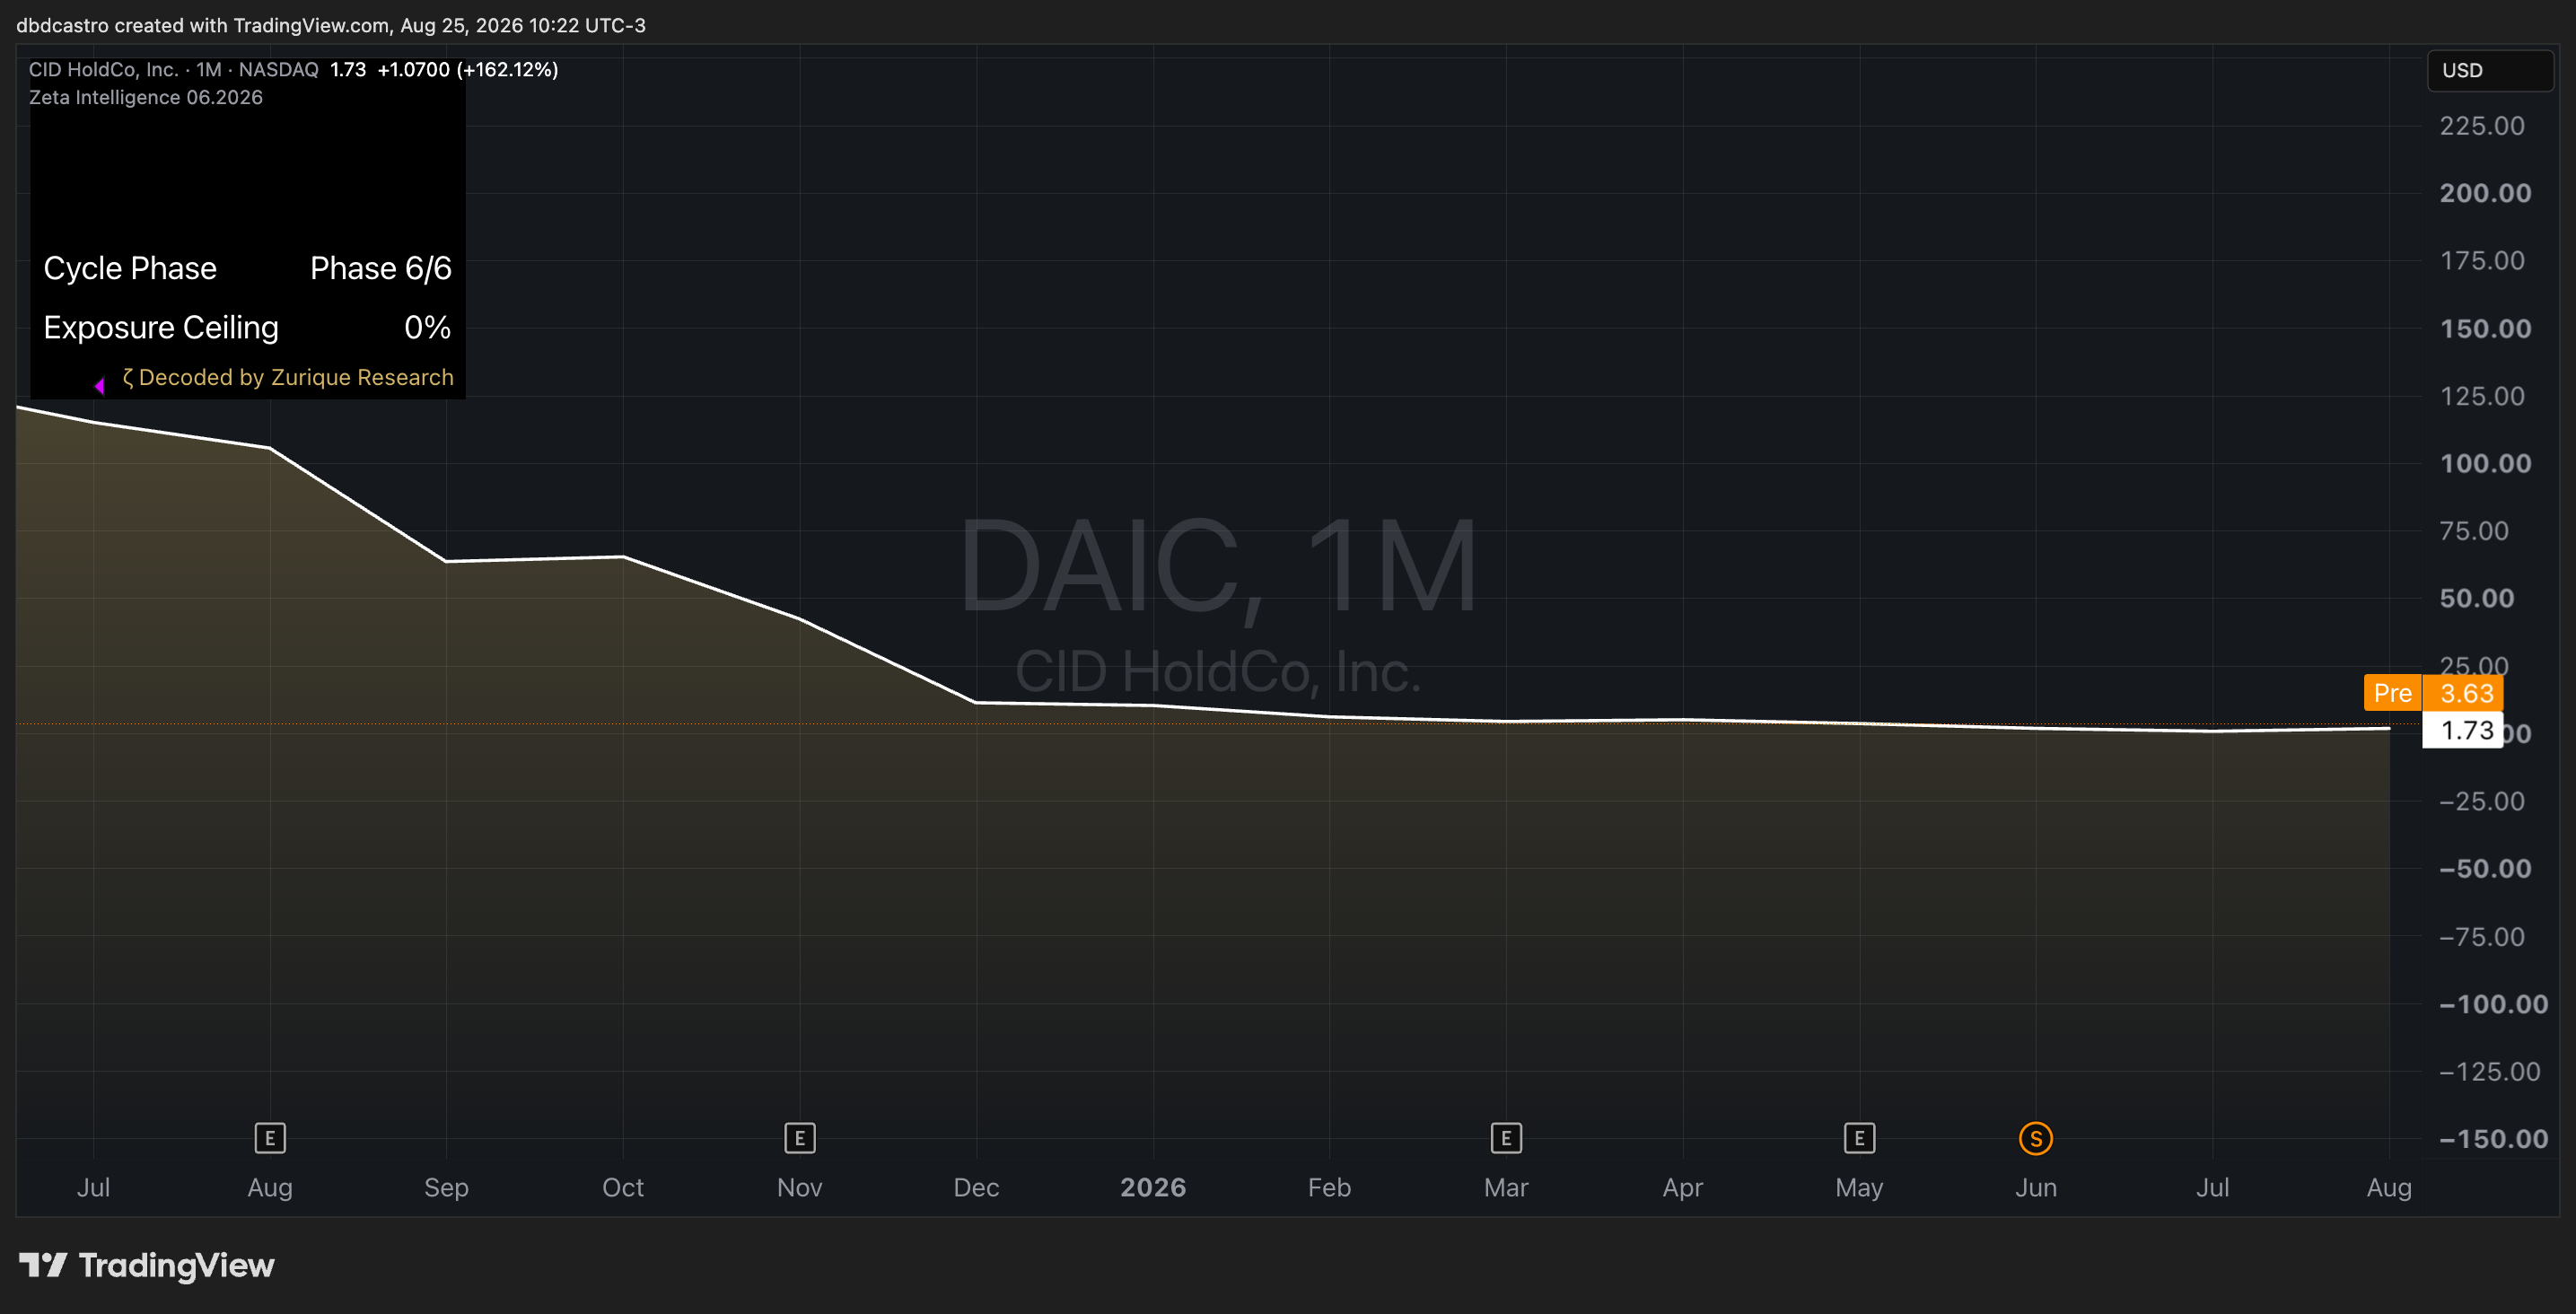2576x1314 pixels.
Task: Click the 'Phase 6/6' value
Action: point(381,268)
